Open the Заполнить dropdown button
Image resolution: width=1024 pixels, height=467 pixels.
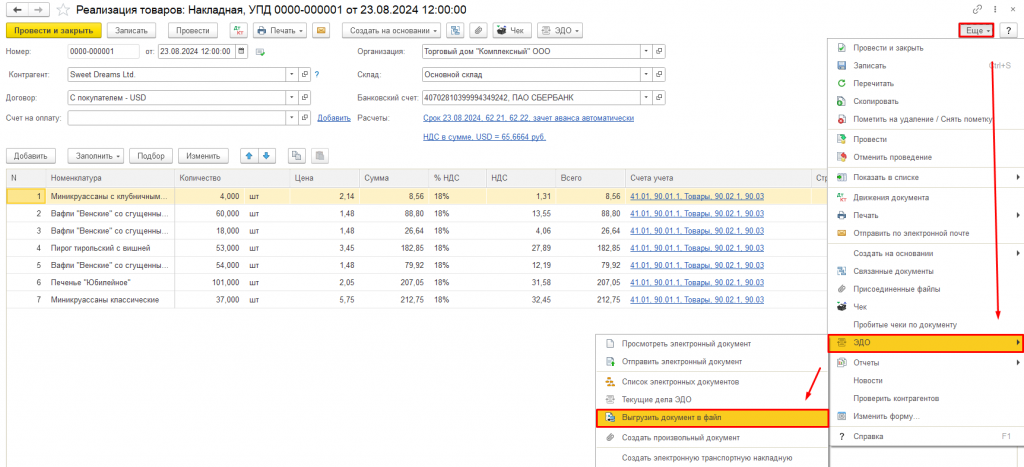point(96,156)
